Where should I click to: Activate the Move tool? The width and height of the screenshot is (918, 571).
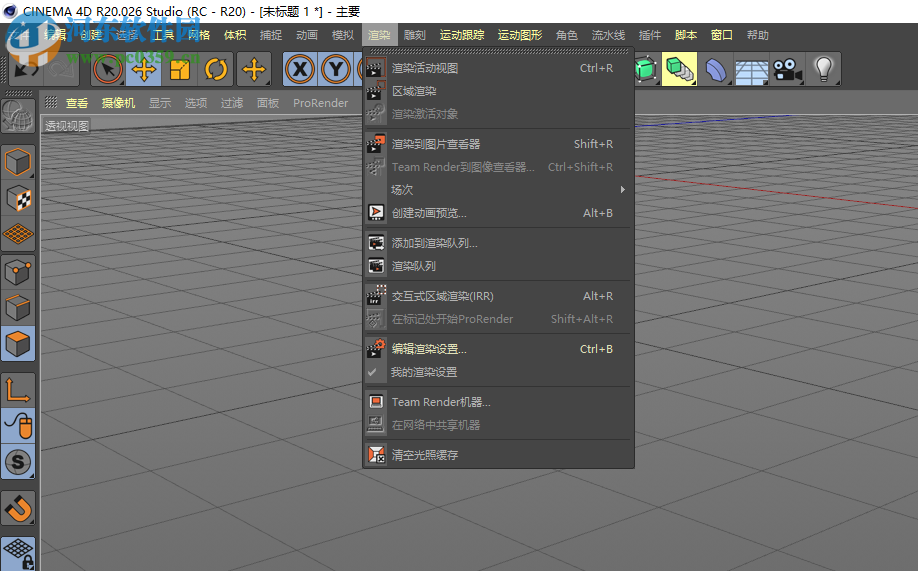pyautogui.click(x=143, y=70)
